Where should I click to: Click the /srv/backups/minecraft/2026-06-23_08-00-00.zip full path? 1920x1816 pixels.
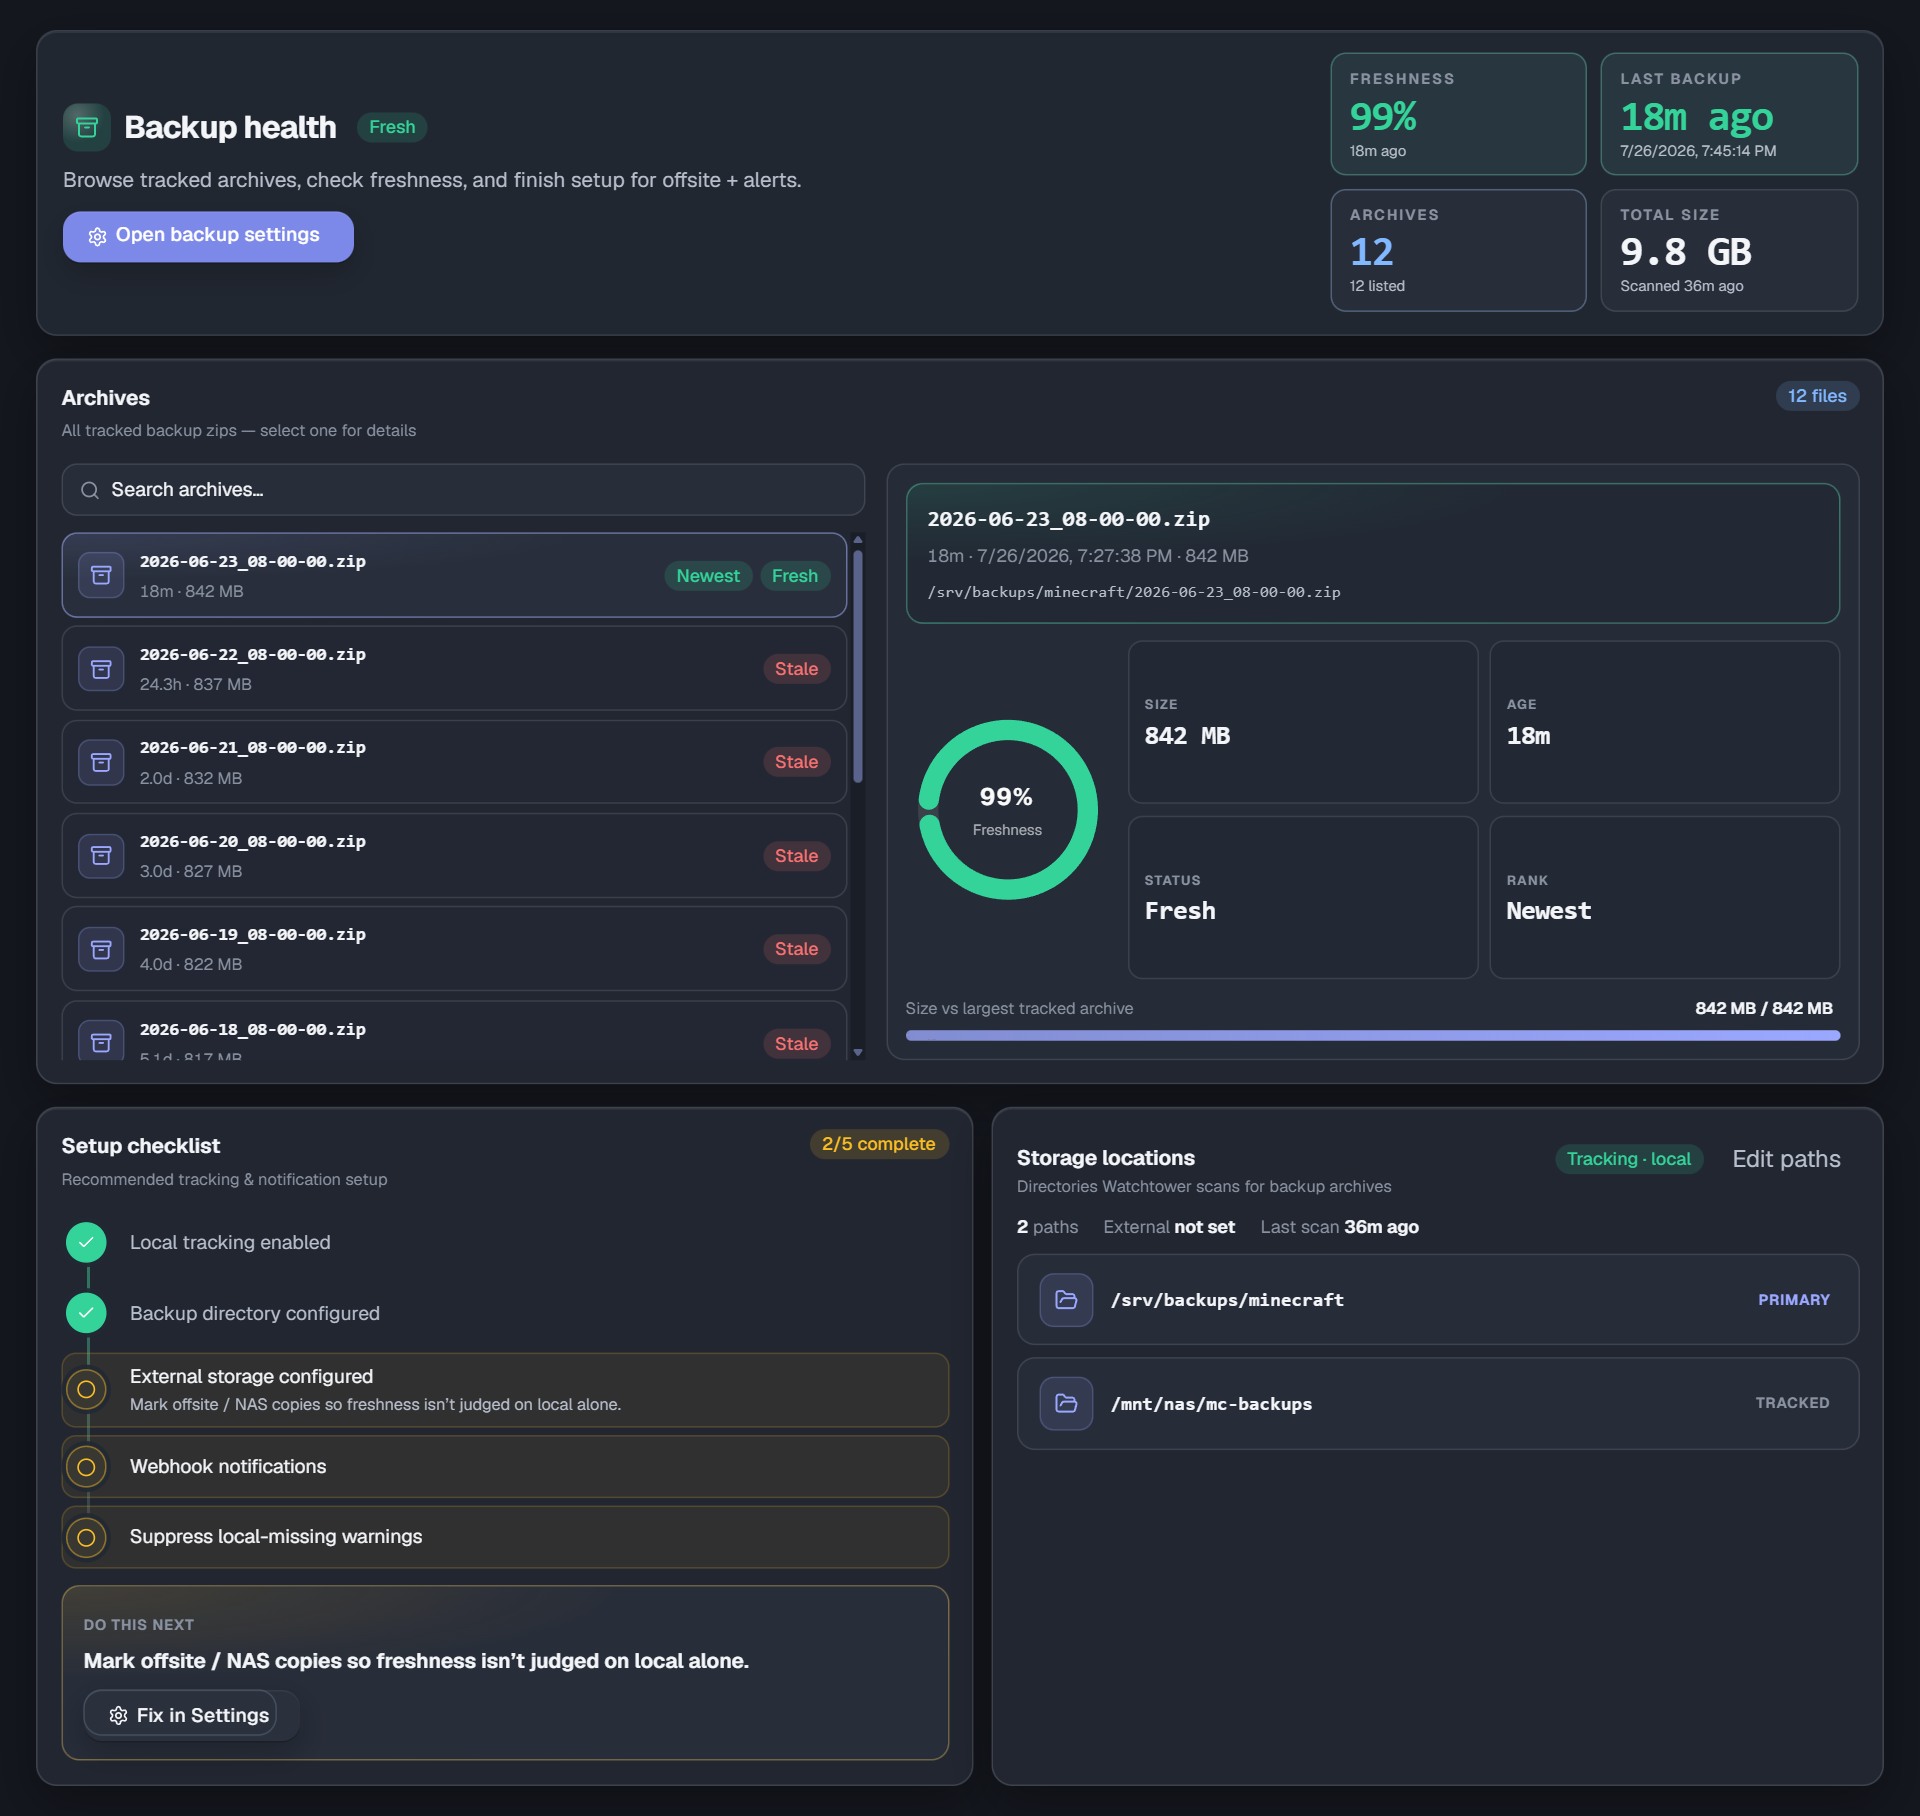[x=1134, y=592]
